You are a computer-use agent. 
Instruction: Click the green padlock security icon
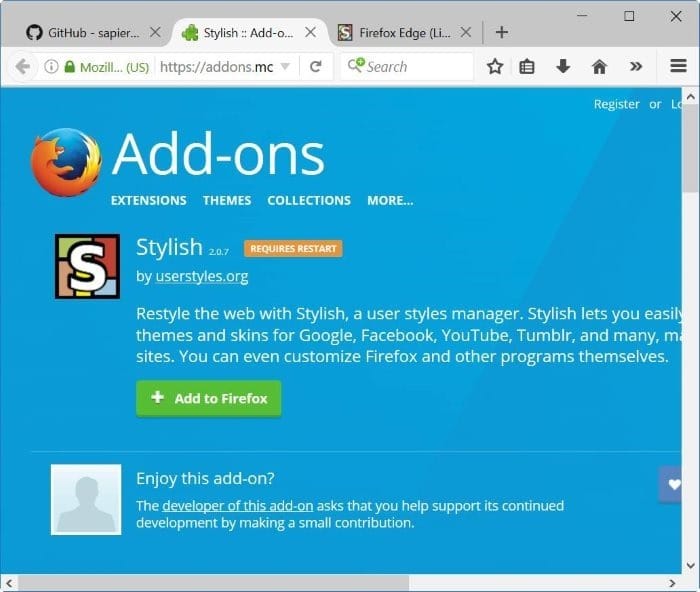69,67
